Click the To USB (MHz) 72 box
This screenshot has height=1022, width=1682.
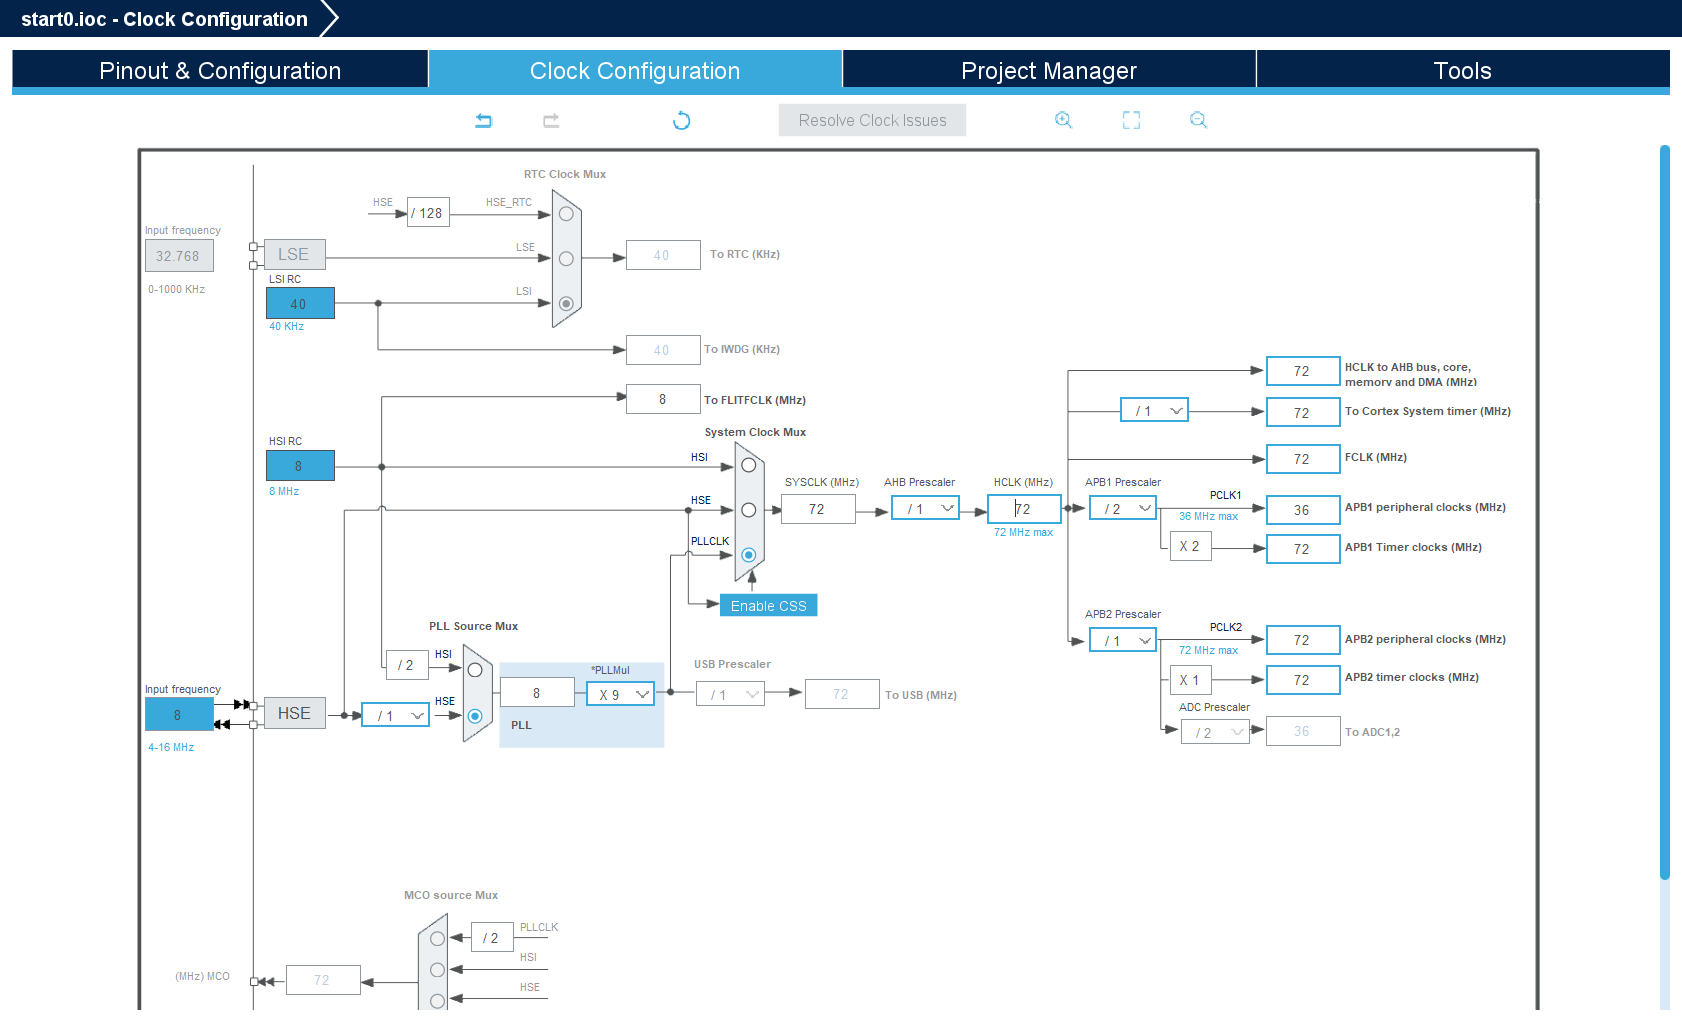(x=842, y=694)
